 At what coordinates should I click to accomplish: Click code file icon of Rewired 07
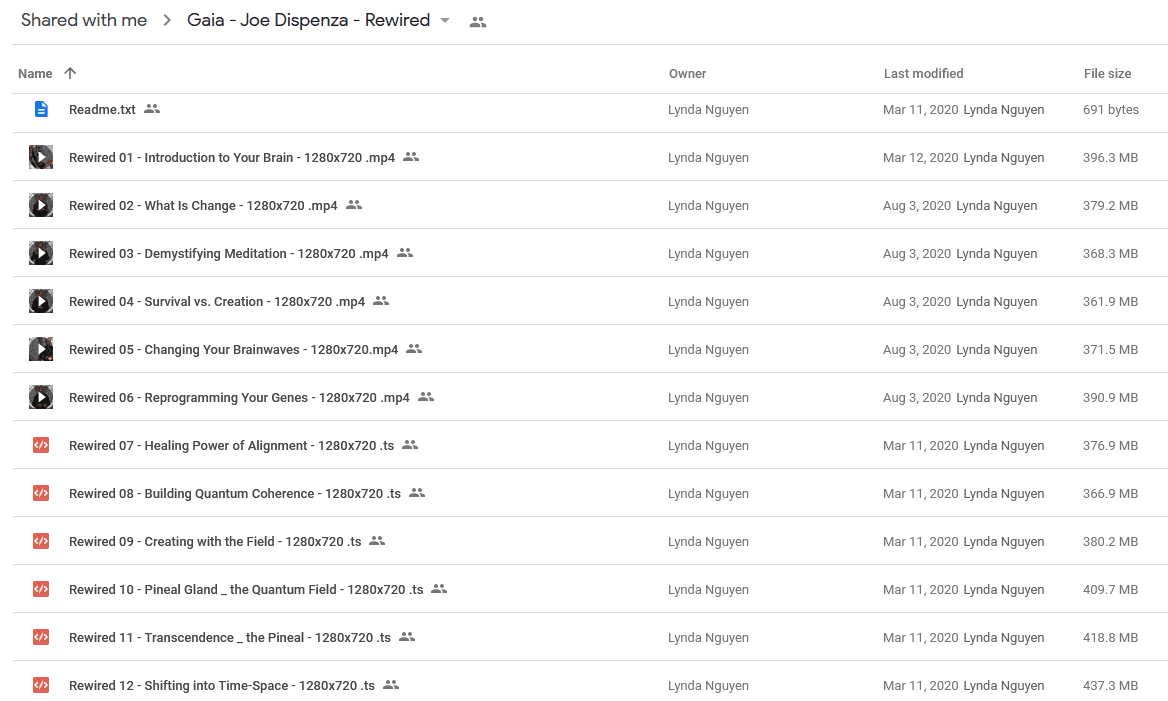point(41,445)
